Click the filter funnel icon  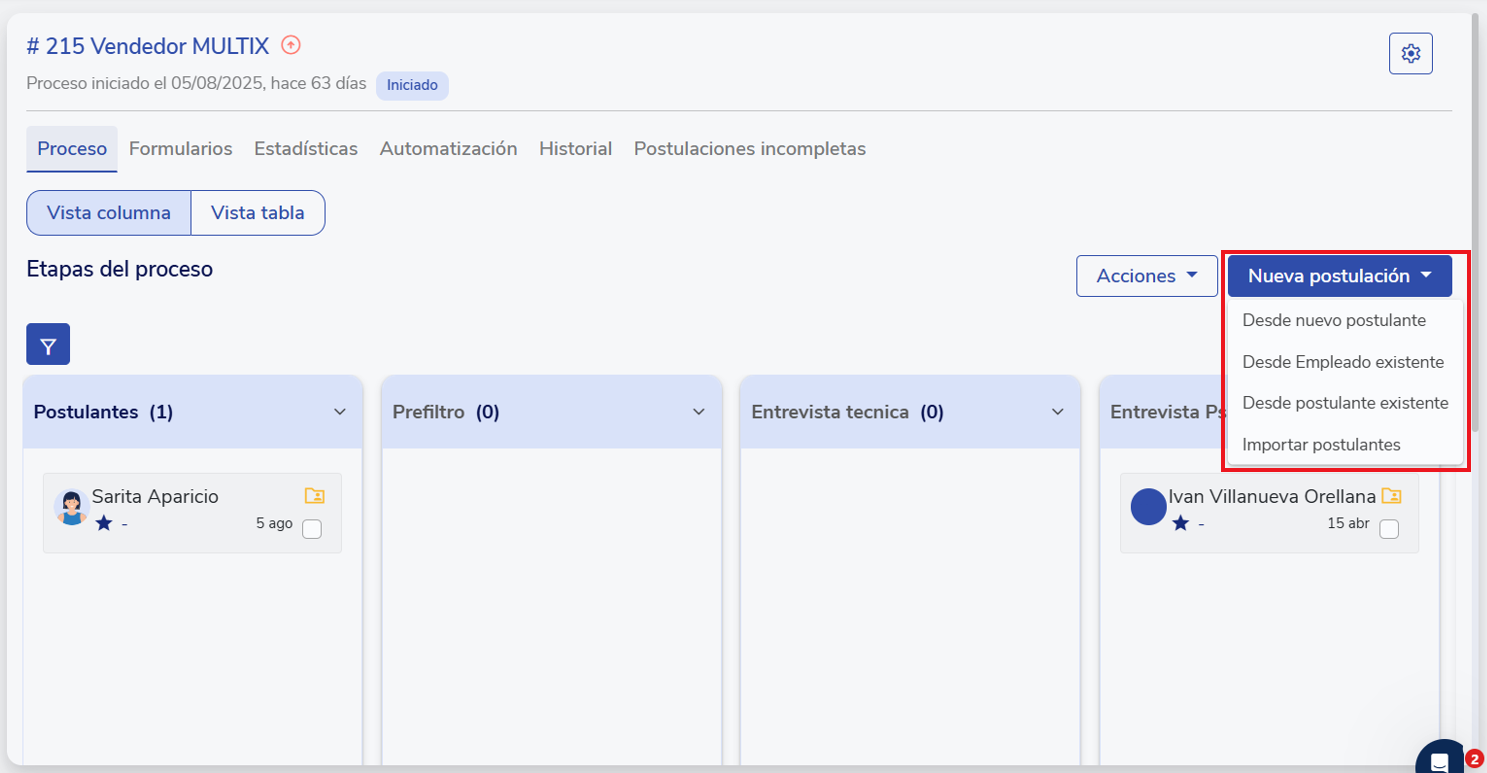click(48, 345)
